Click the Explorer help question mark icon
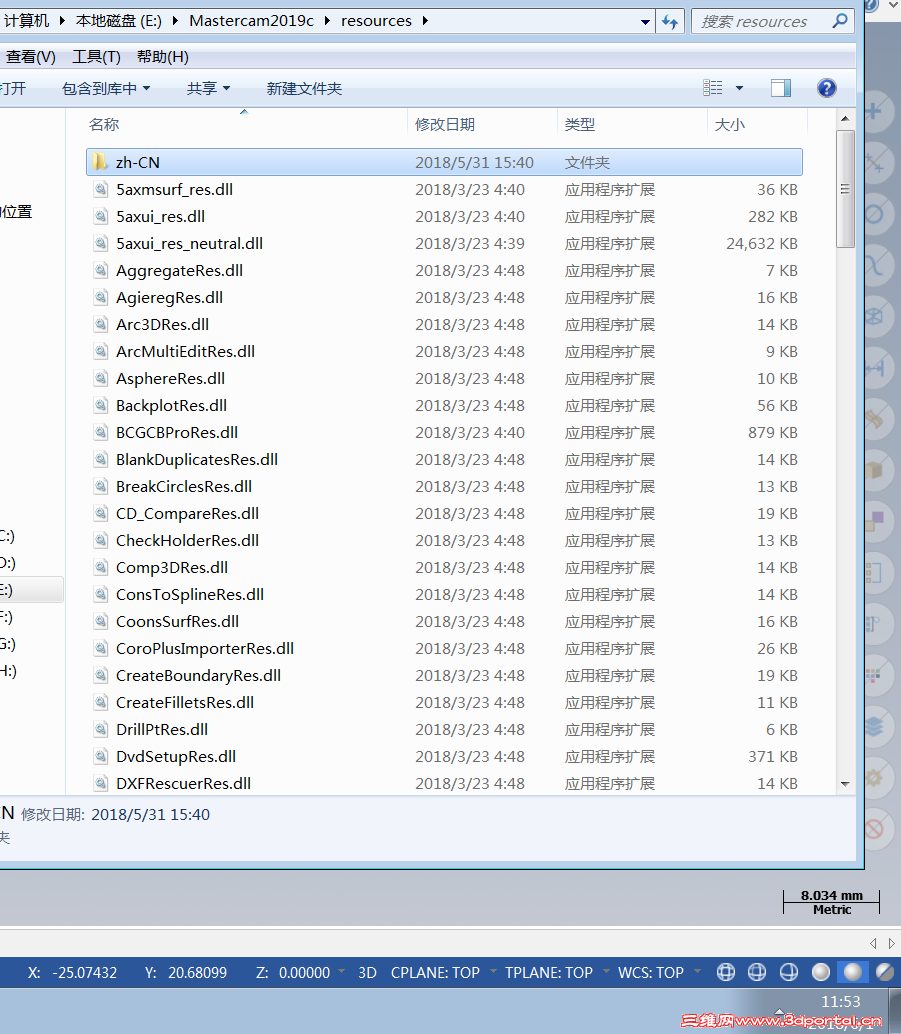 tap(826, 88)
